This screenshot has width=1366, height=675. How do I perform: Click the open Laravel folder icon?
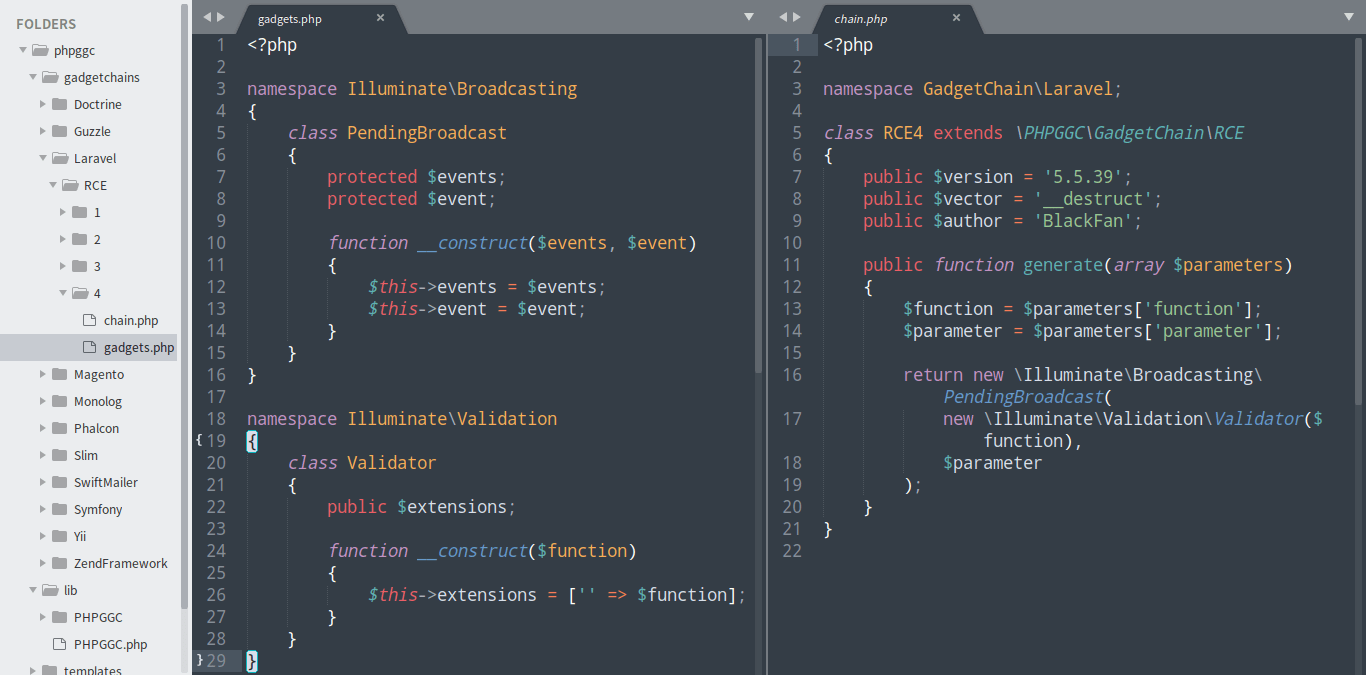pos(59,158)
